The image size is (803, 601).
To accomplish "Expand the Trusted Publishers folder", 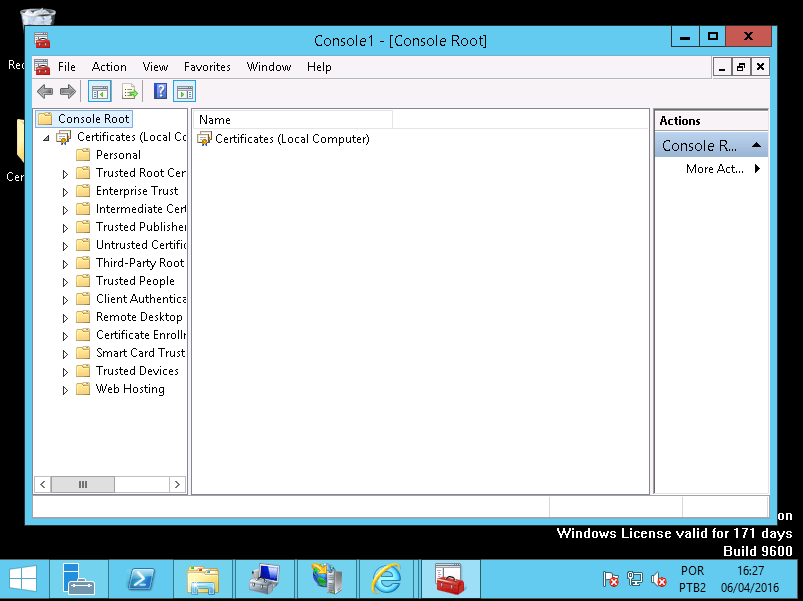I will click(65, 228).
